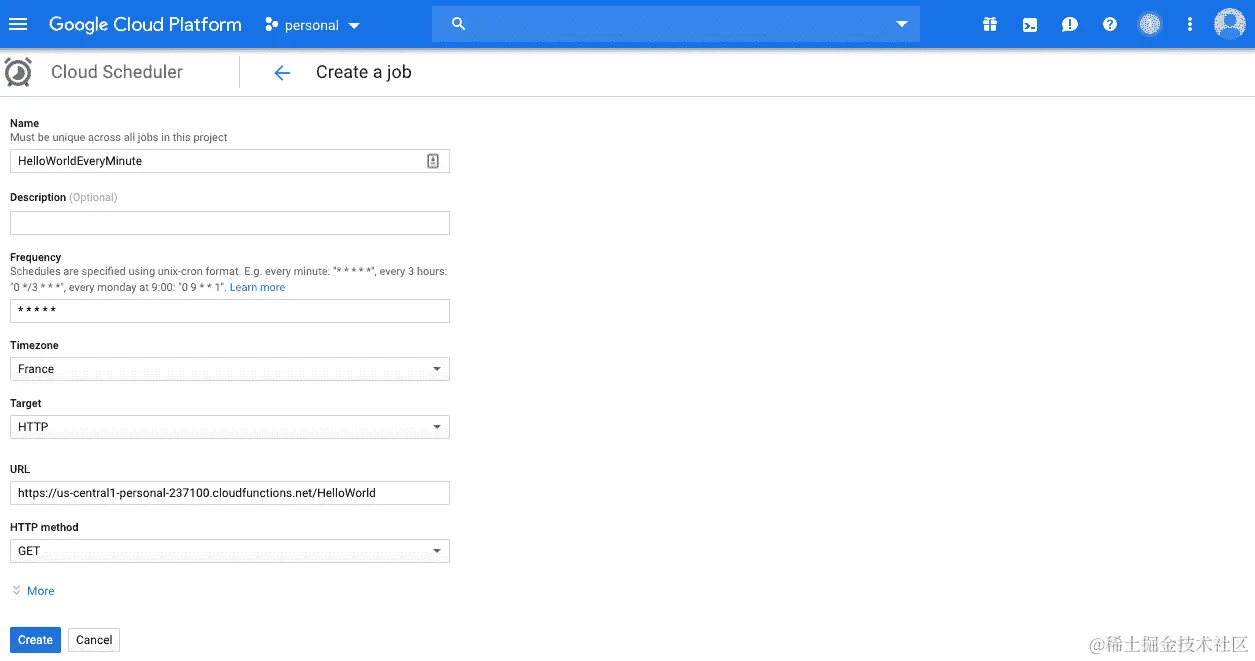The width and height of the screenshot is (1255, 661).
Task: Expand the search bar dropdown arrow
Action: tap(902, 24)
